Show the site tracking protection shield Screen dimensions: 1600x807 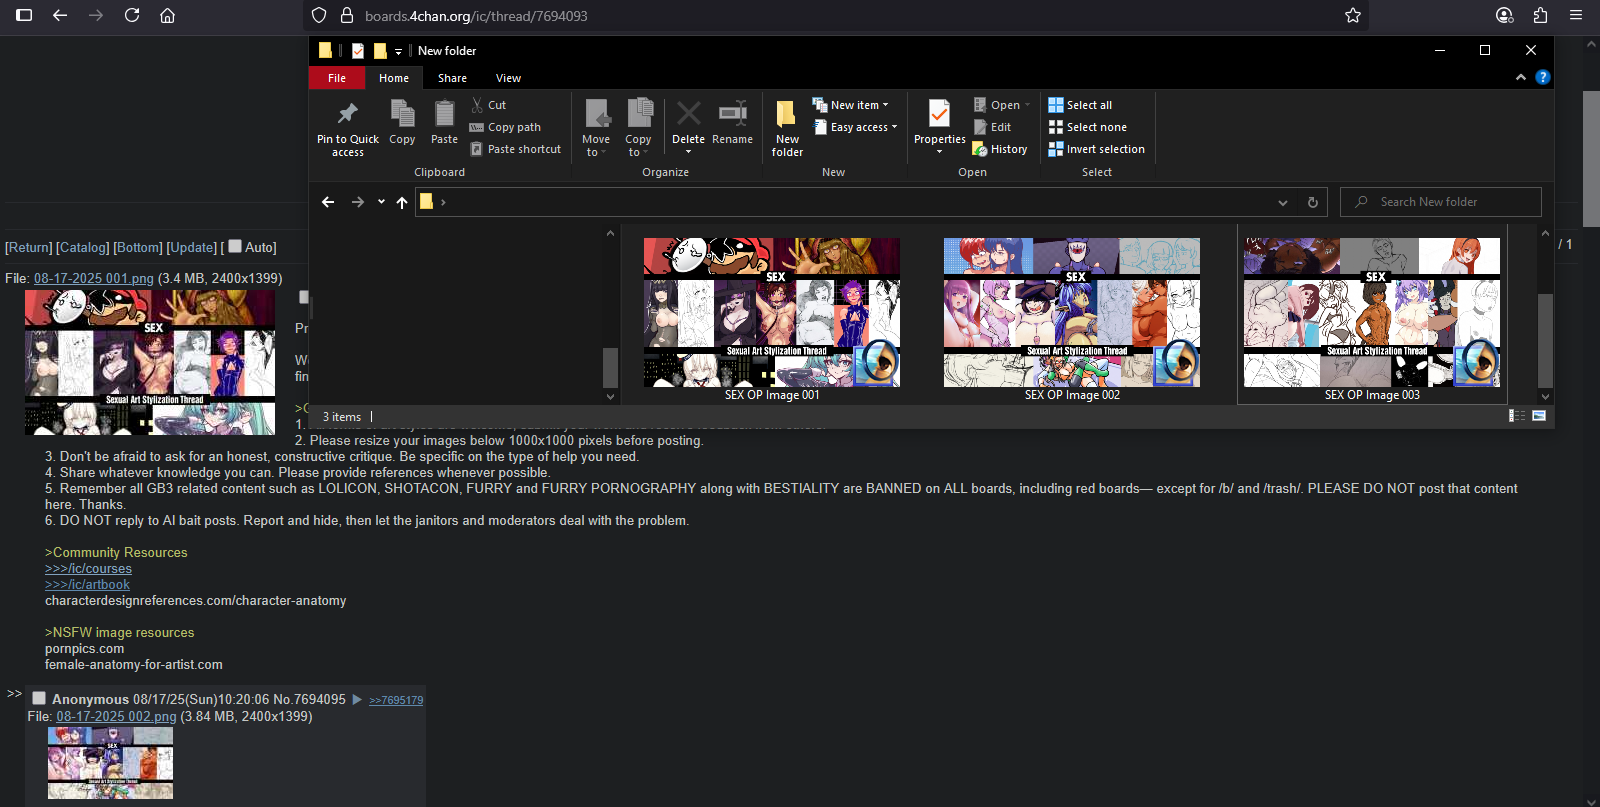319,15
